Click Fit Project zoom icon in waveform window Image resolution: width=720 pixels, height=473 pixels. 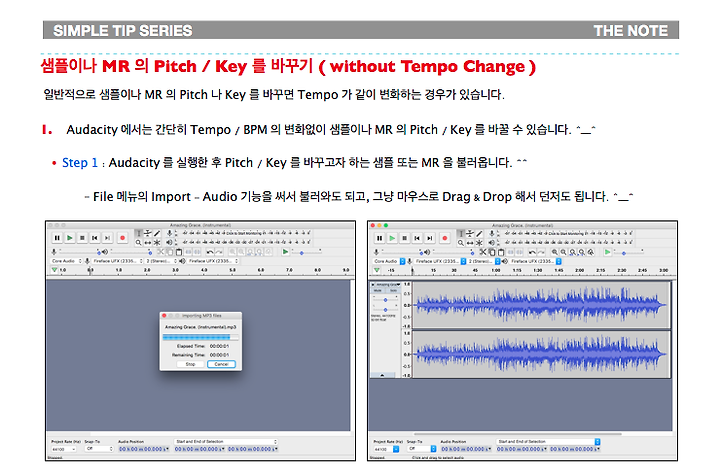coord(581,252)
